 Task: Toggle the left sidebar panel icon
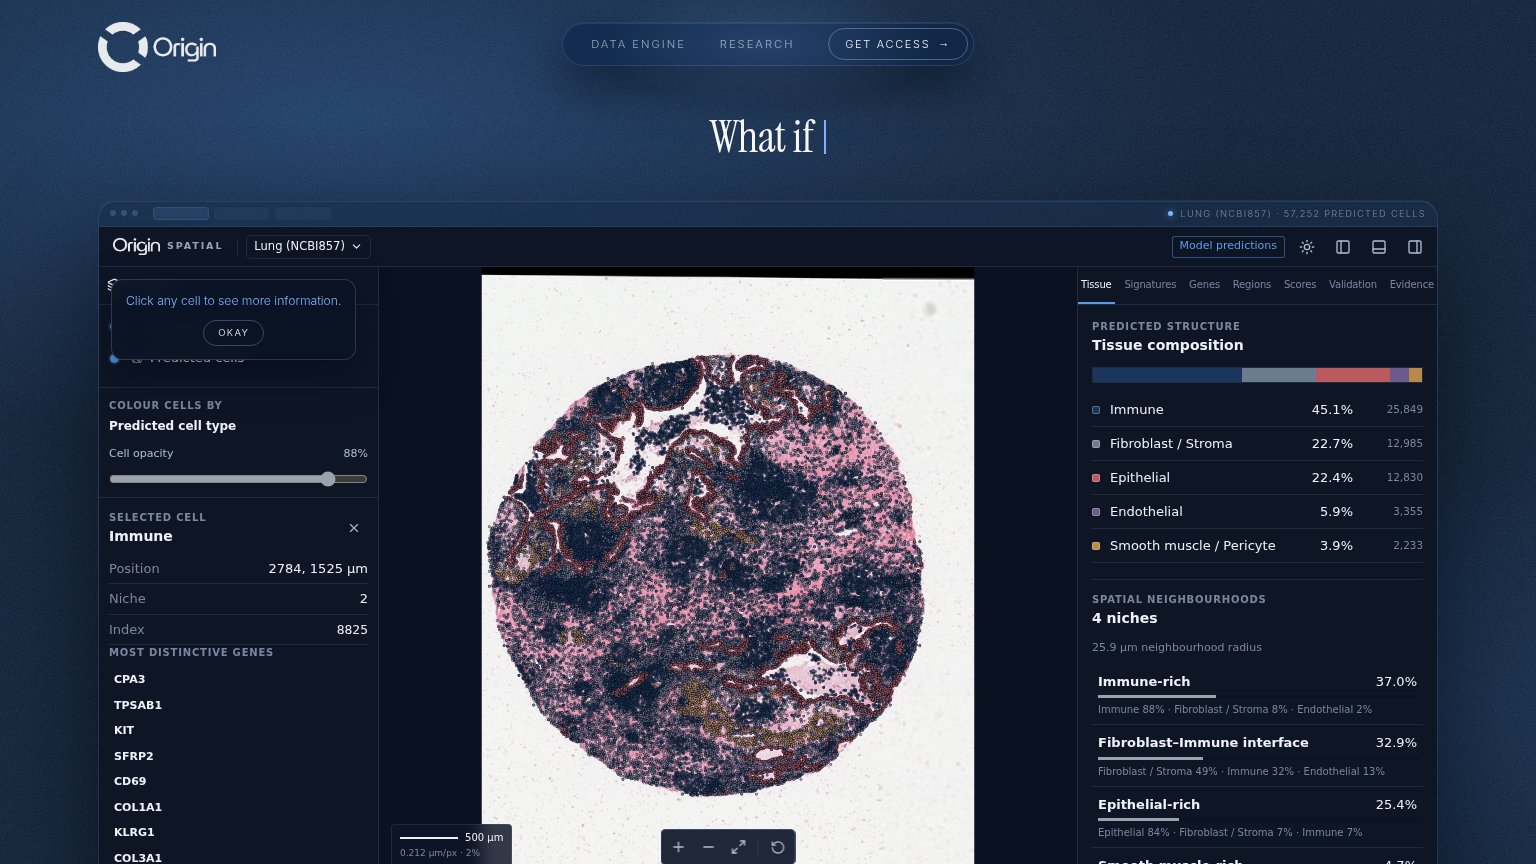point(1343,247)
